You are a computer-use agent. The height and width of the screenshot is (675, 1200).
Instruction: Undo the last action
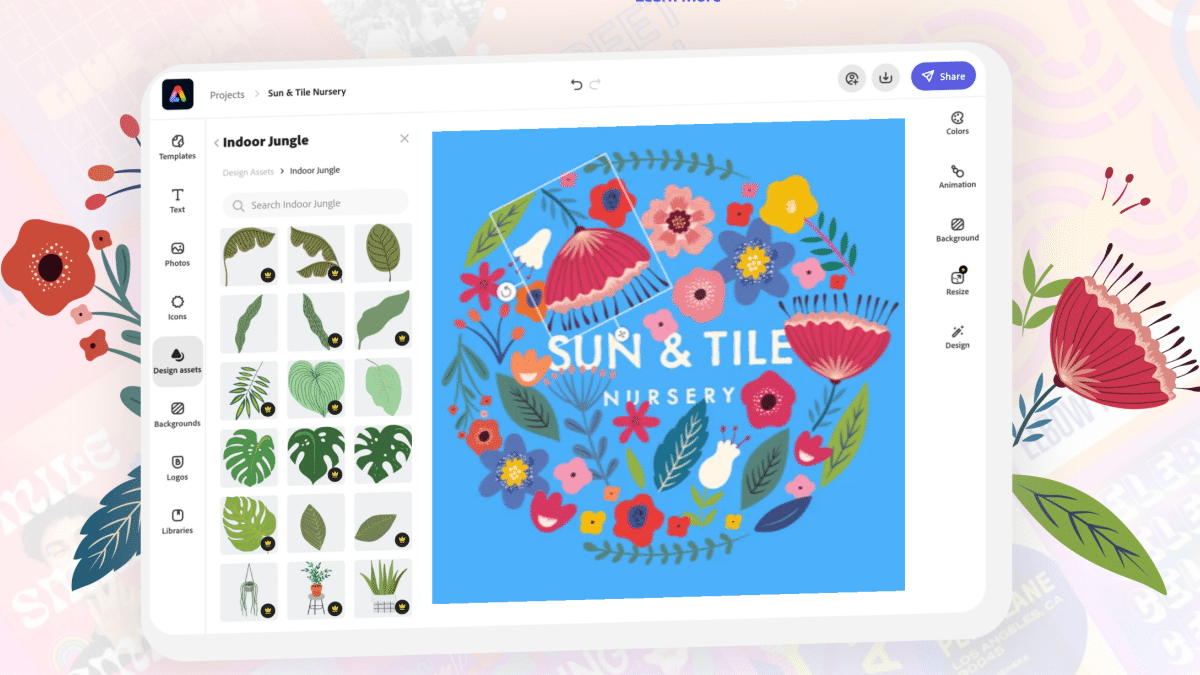tap(576, 85)
